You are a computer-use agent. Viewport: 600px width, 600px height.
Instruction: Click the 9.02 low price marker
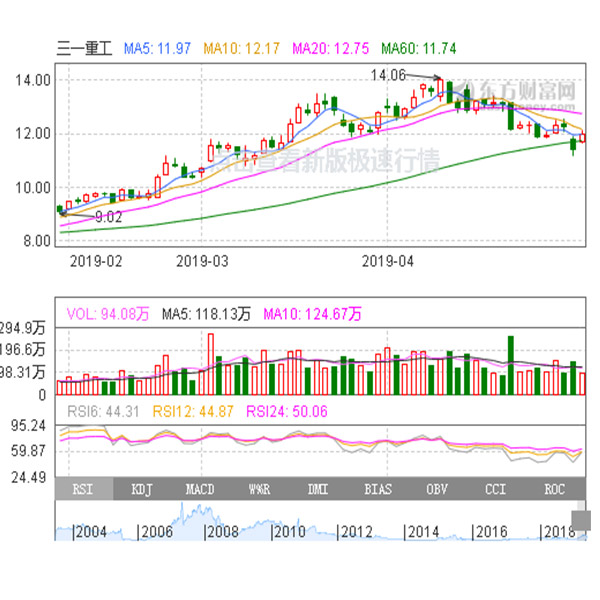pyautogui.click(x=110, y=216)
